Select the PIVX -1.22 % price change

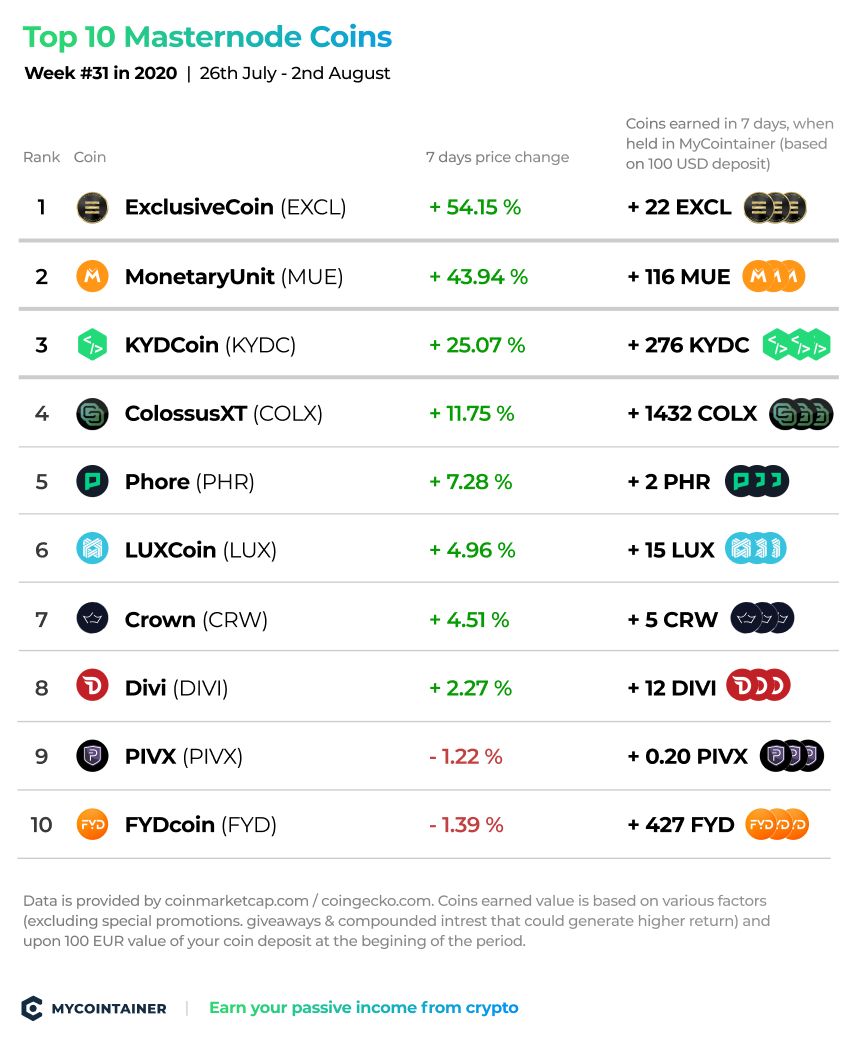[x=466, y=756]
